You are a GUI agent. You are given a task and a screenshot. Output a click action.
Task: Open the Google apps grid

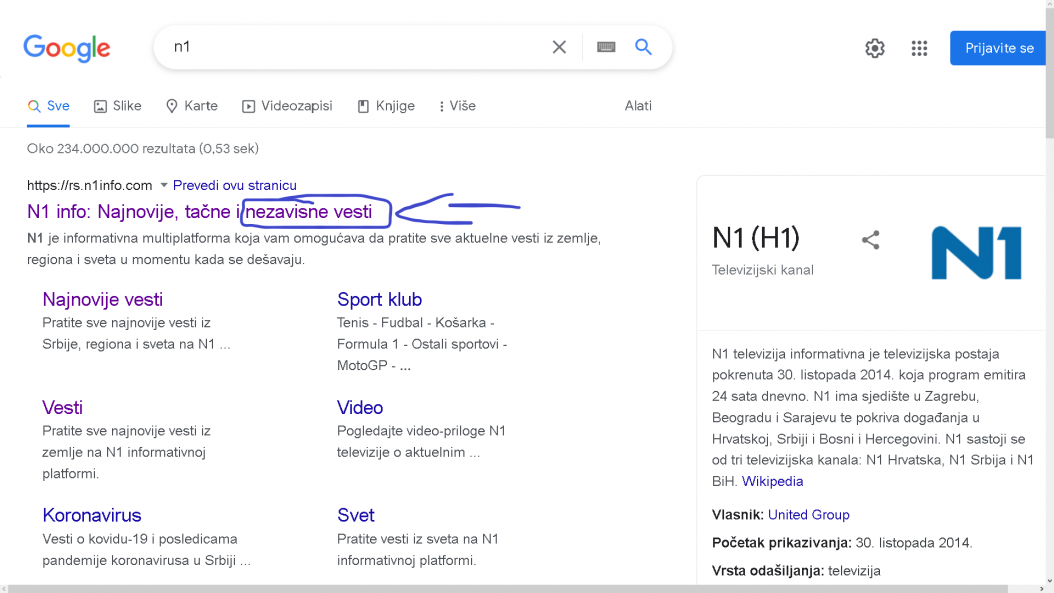919,48
